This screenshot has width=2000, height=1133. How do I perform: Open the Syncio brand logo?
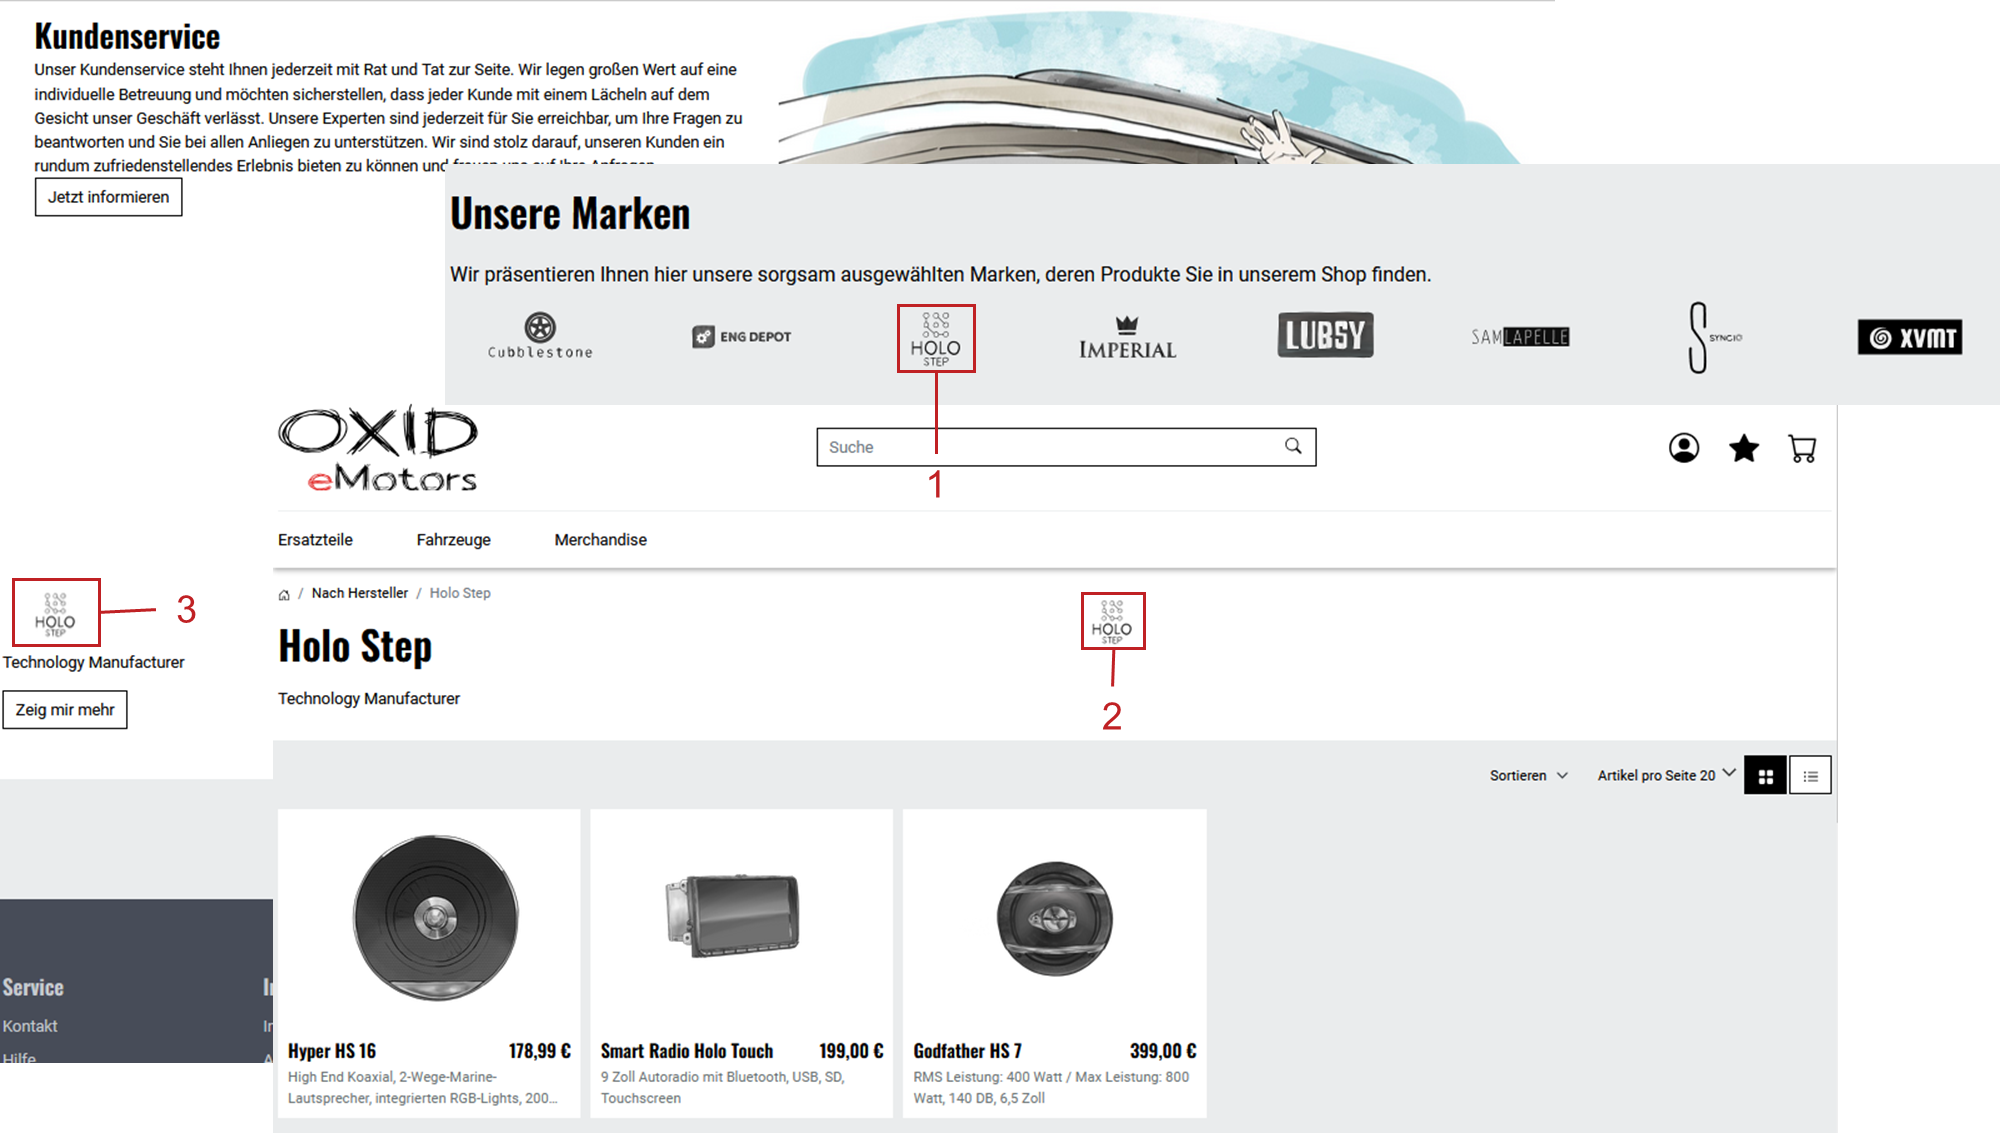[x=1714, y=338]
